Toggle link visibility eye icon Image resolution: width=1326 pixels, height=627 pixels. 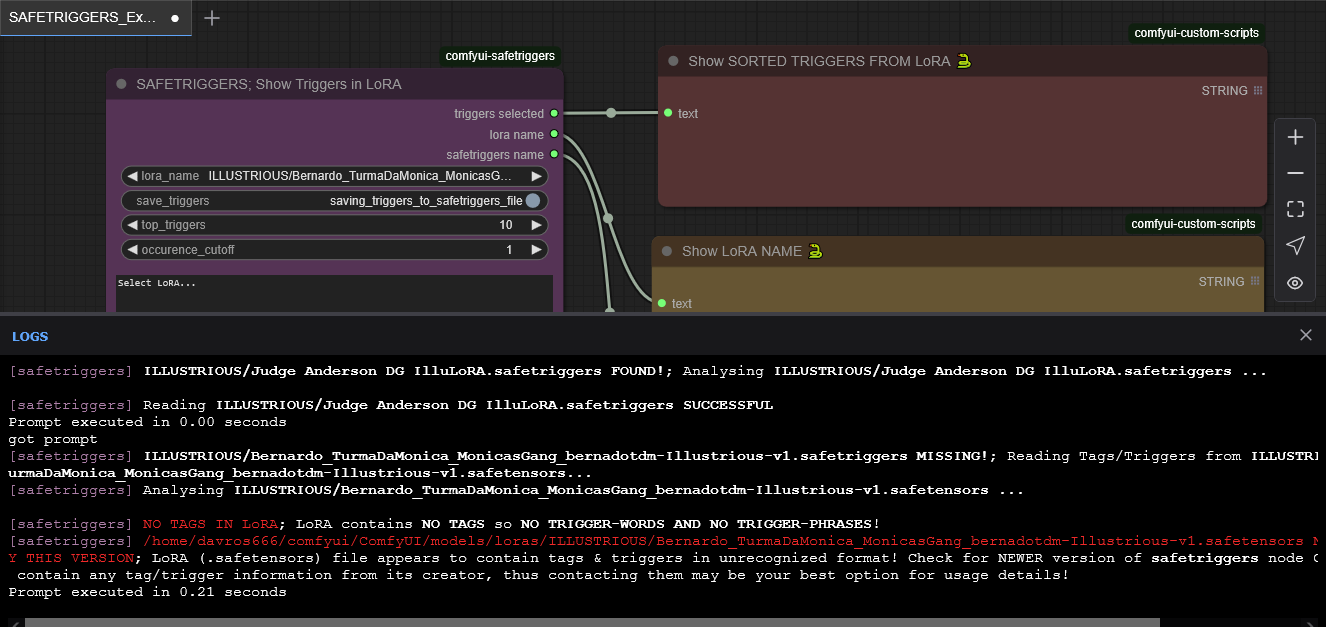1295,283
